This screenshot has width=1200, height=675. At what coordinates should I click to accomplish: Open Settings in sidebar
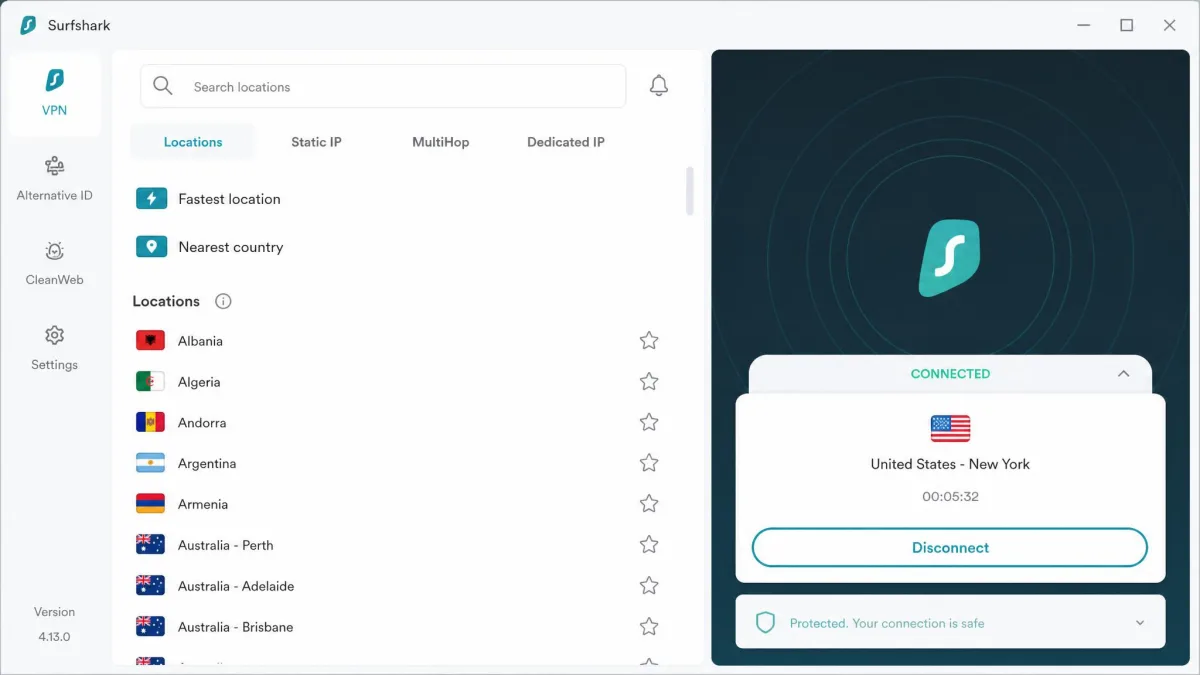(x=54, y=348)
